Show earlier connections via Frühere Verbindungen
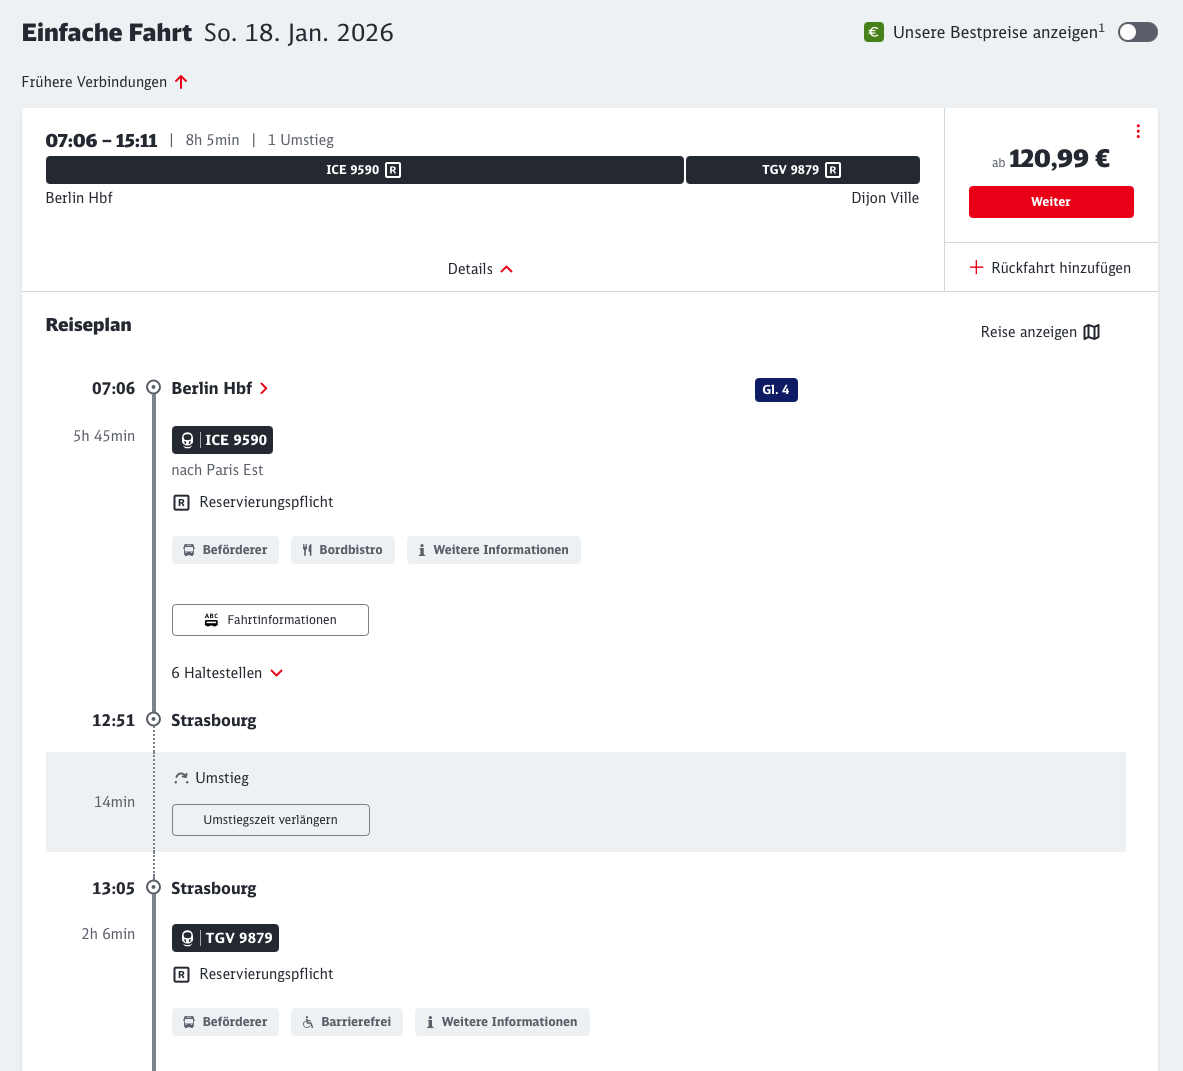This screenshot has width=1183, height=1071. click(105, 82)
